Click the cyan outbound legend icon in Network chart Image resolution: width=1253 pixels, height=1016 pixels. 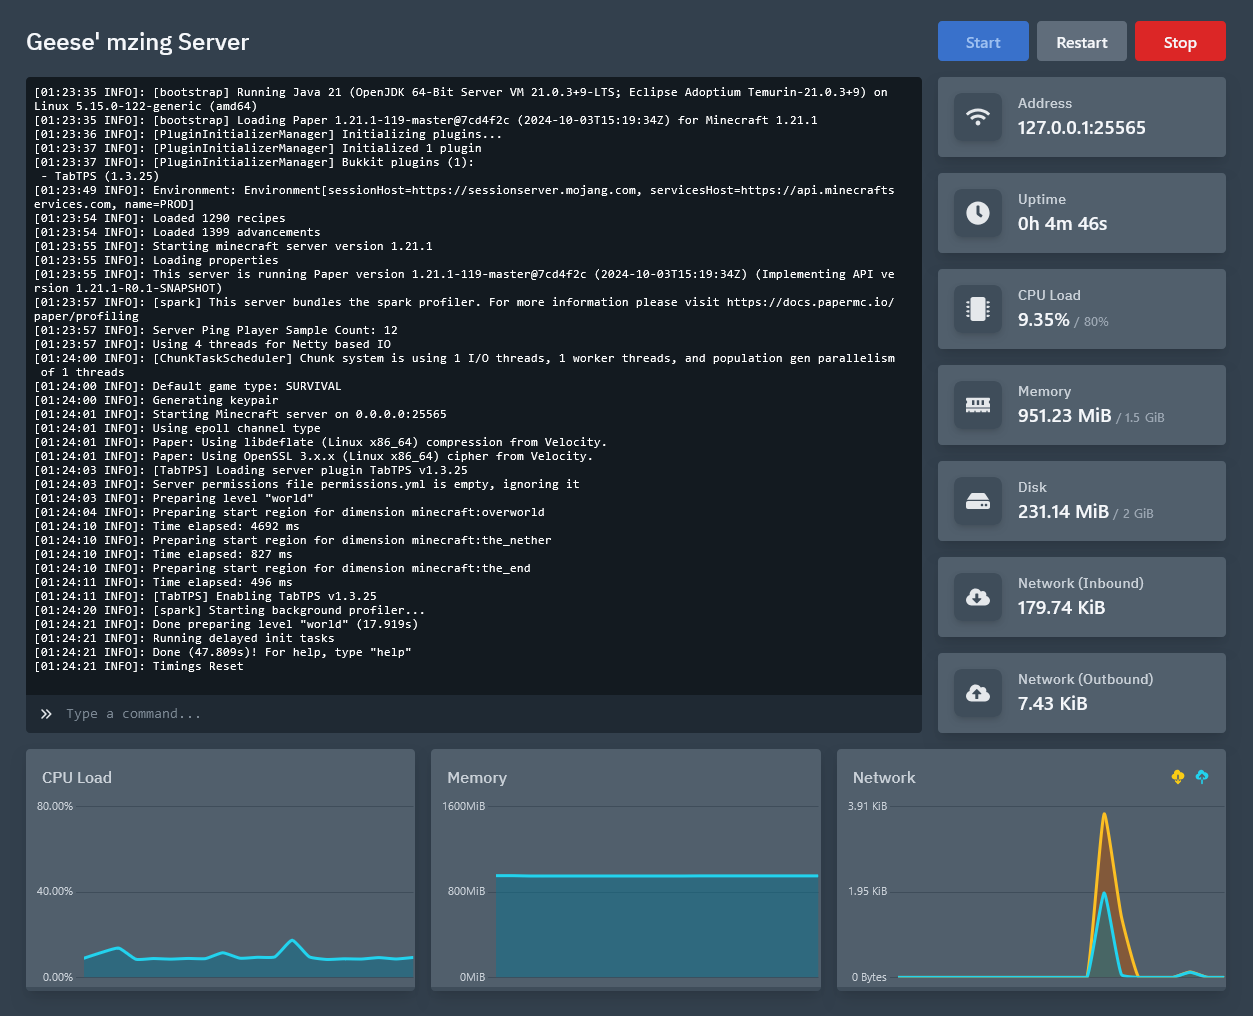pyautogui.click(x=1201, y=777)
